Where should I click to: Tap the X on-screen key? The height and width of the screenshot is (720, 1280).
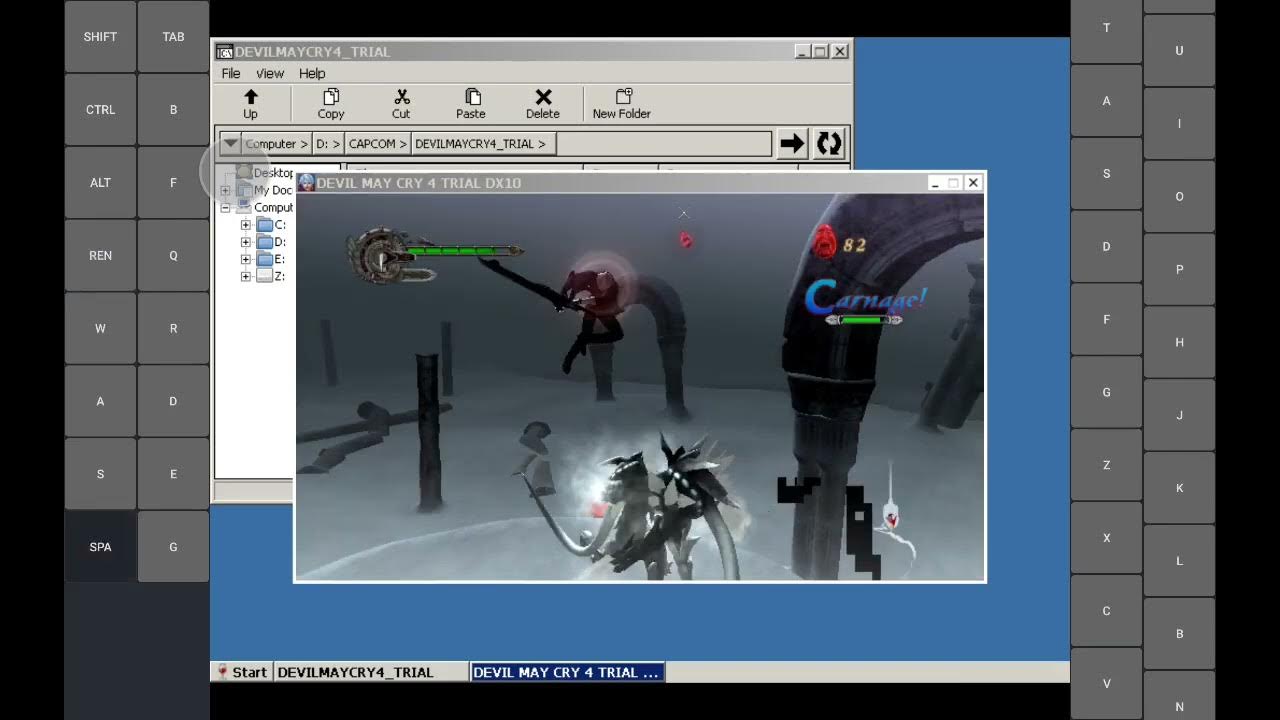pyautogui.click(x=1106, y=539)
